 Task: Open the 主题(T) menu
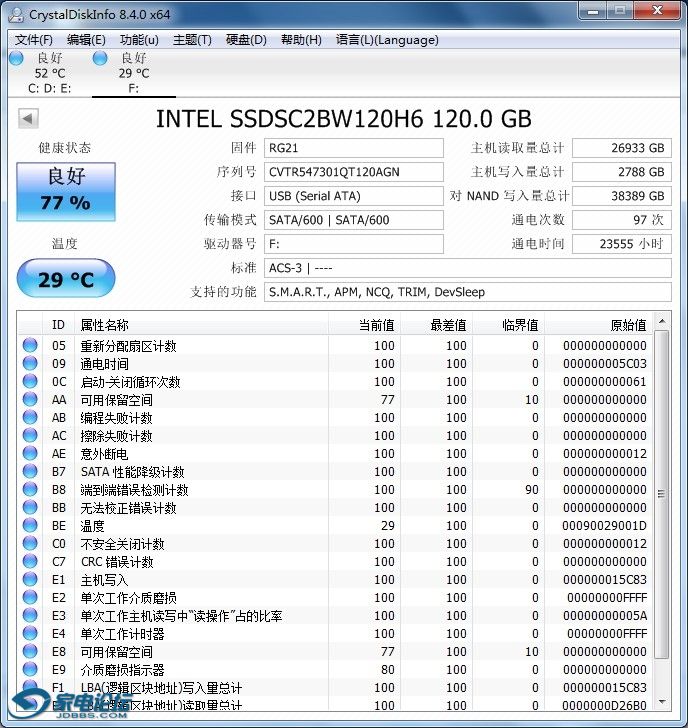(192, 40)
